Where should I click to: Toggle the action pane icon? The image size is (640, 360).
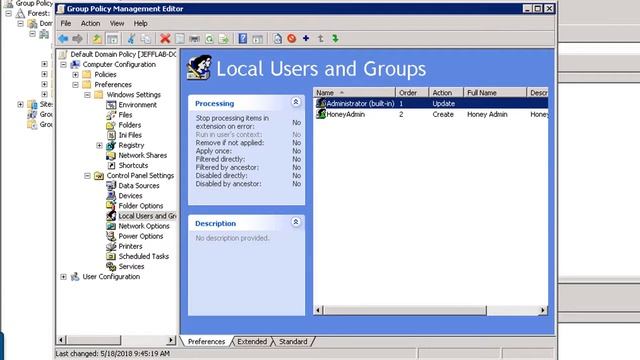coord(258,39)
